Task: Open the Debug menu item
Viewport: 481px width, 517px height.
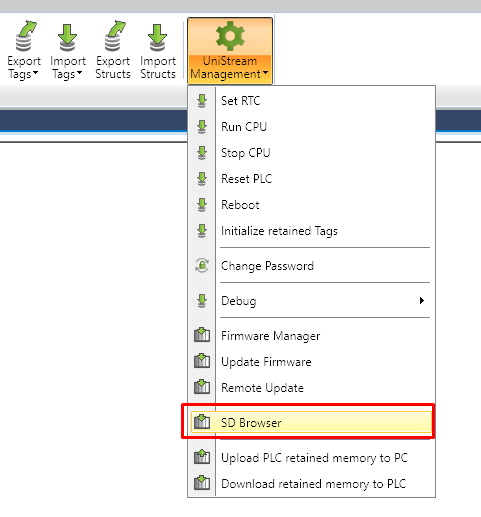Action: (x=312, y=301)
